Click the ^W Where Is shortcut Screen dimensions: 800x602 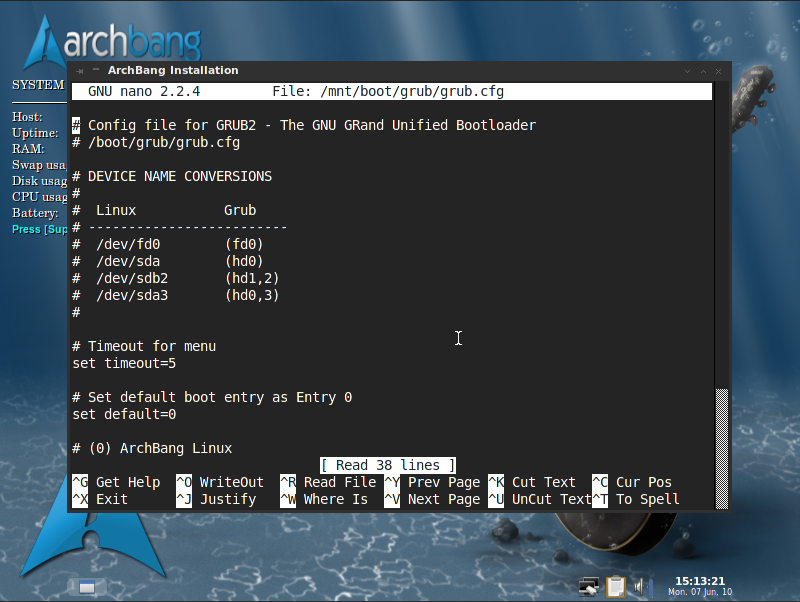tap(324, 499)
